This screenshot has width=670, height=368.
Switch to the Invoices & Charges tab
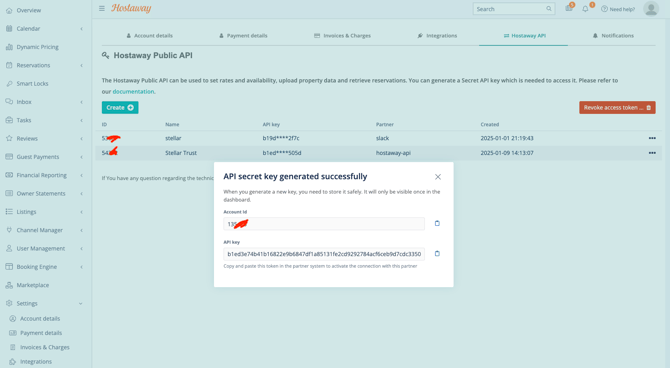tap(342, 35)
